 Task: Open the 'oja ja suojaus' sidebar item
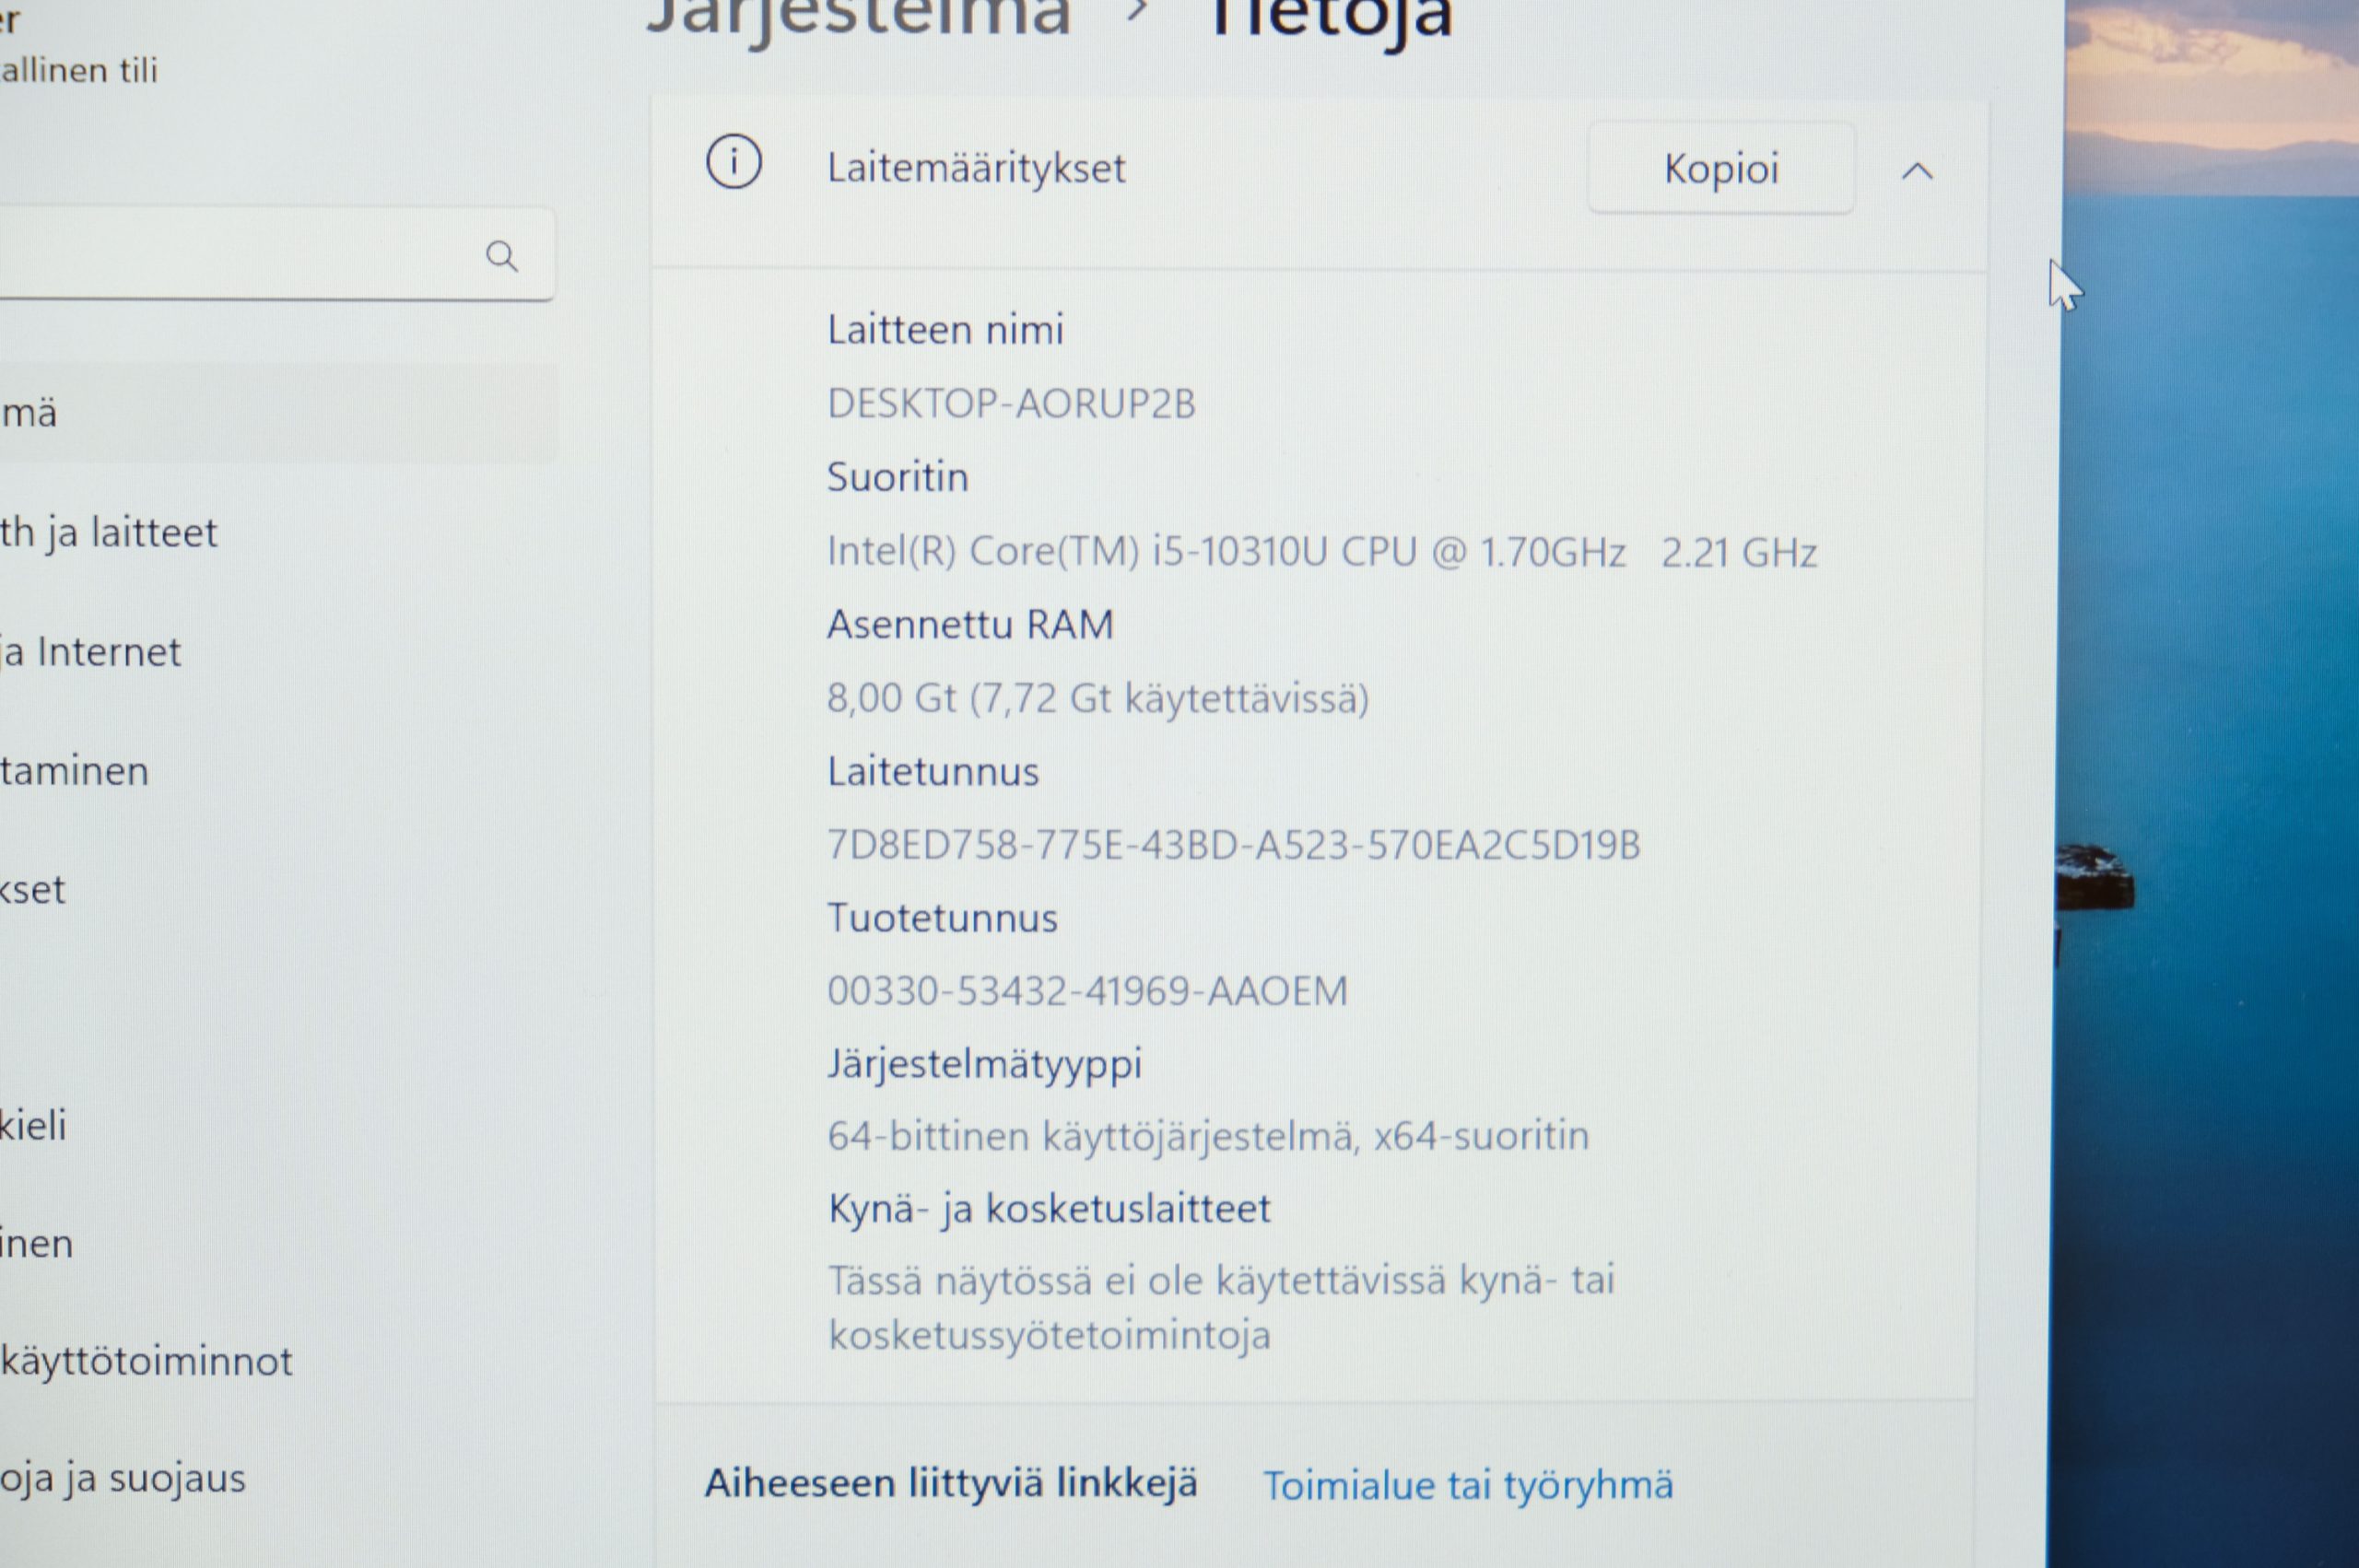pos(123,1479)
